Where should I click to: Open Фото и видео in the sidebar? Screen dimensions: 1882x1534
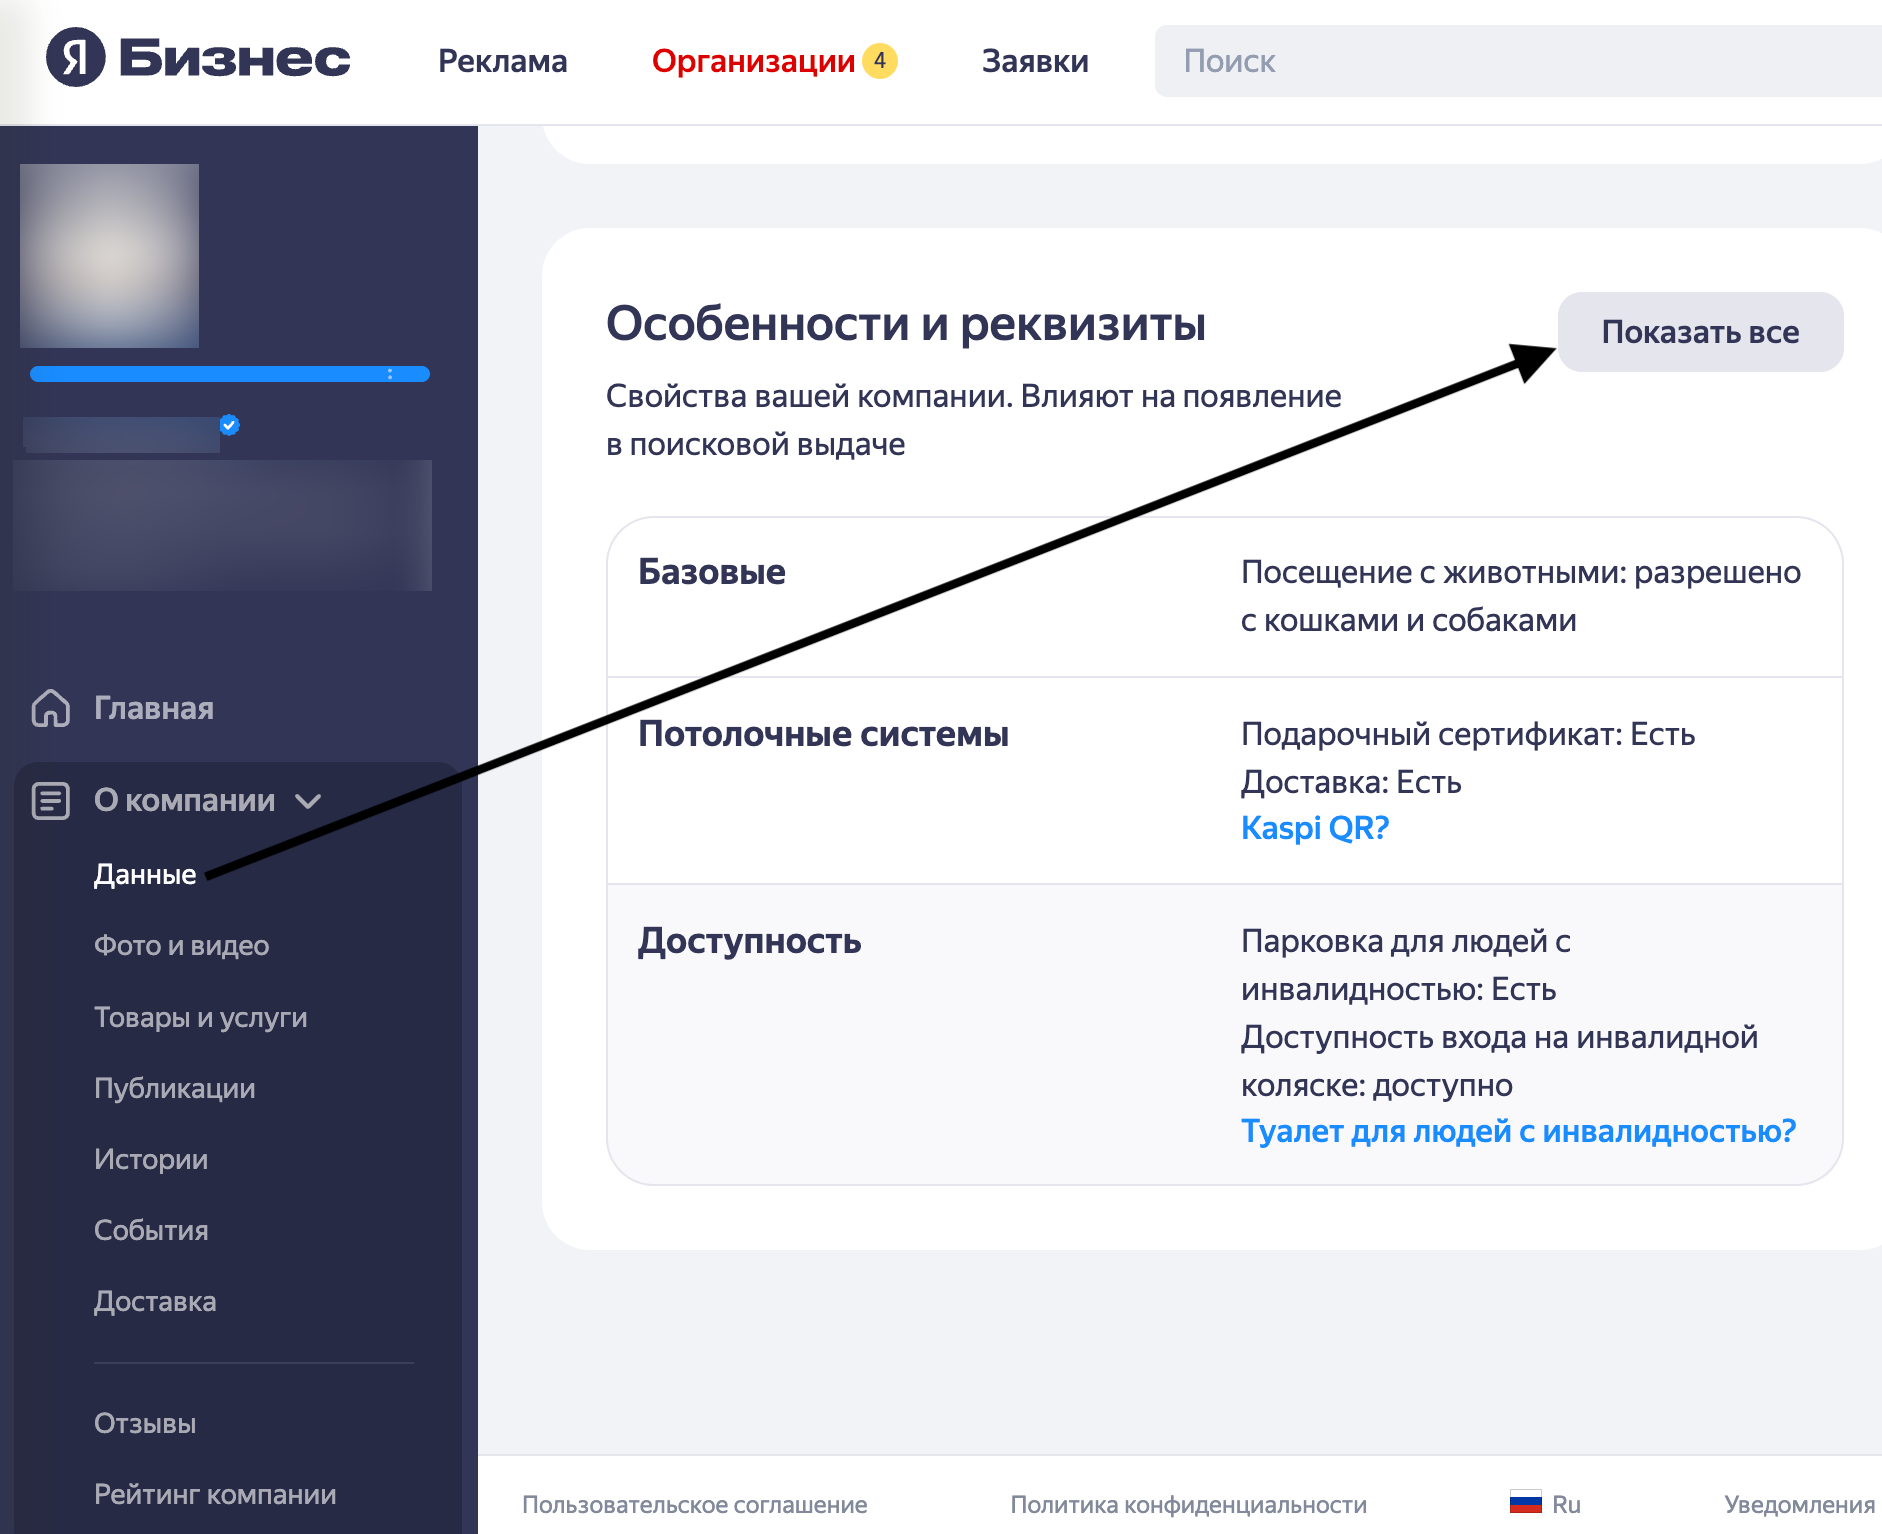(x=181, y=945)
